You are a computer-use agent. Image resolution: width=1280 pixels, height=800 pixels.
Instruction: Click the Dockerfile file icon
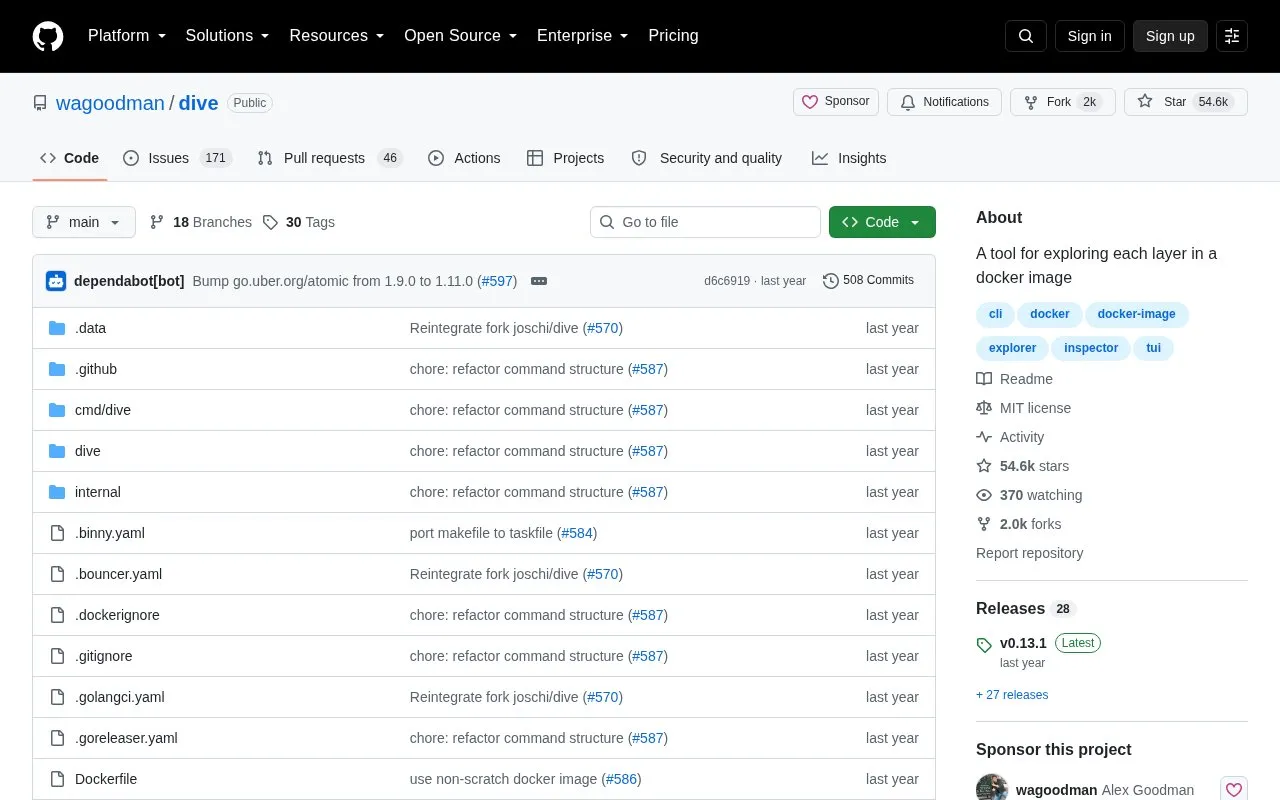click(57, 779)
